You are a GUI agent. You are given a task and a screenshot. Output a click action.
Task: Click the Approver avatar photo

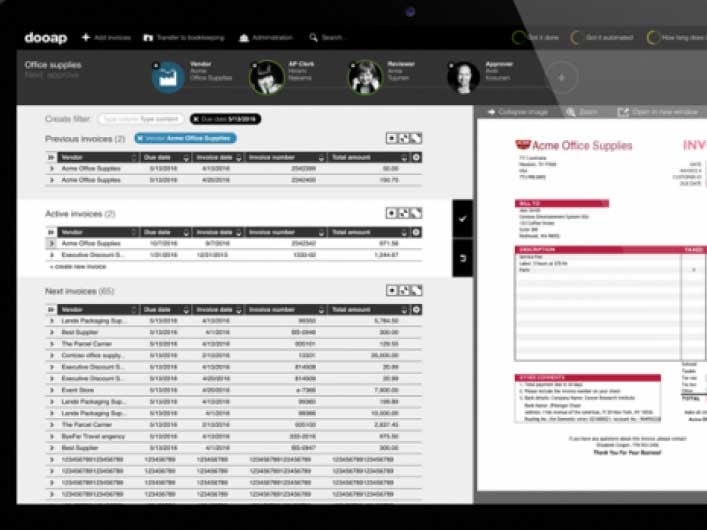[464, 78]
